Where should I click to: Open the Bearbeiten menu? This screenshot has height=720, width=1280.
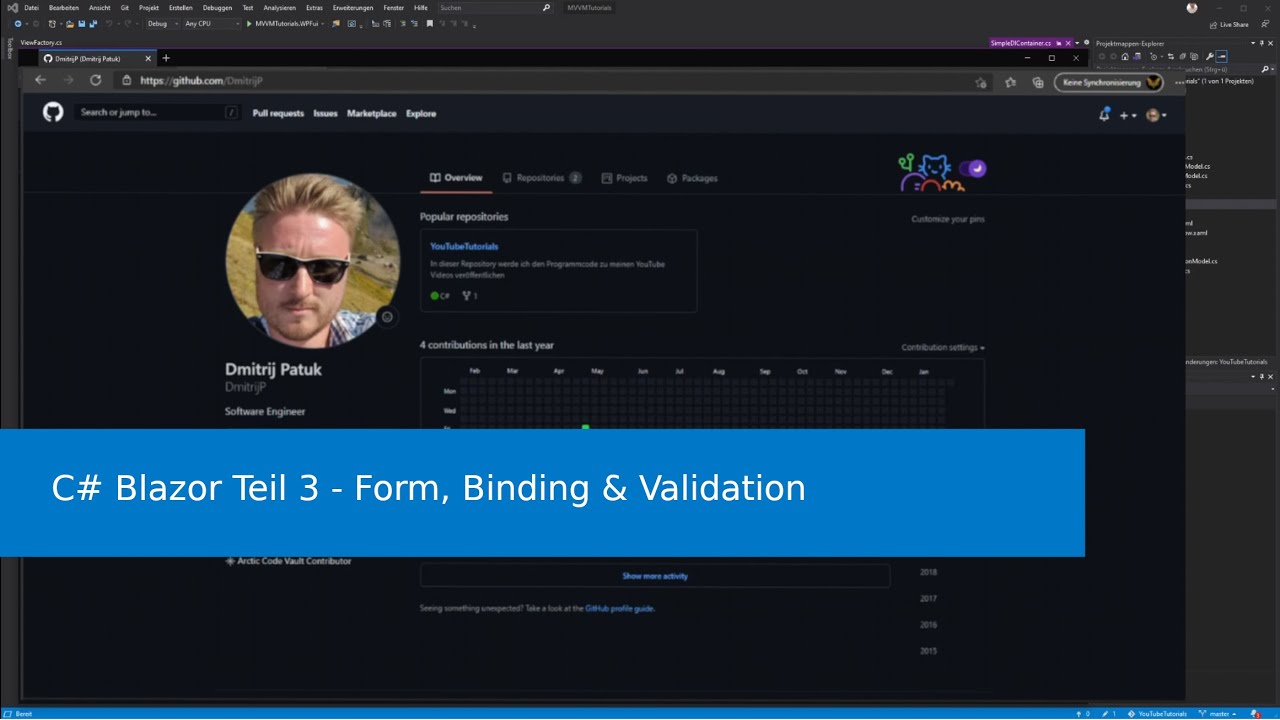64,8
